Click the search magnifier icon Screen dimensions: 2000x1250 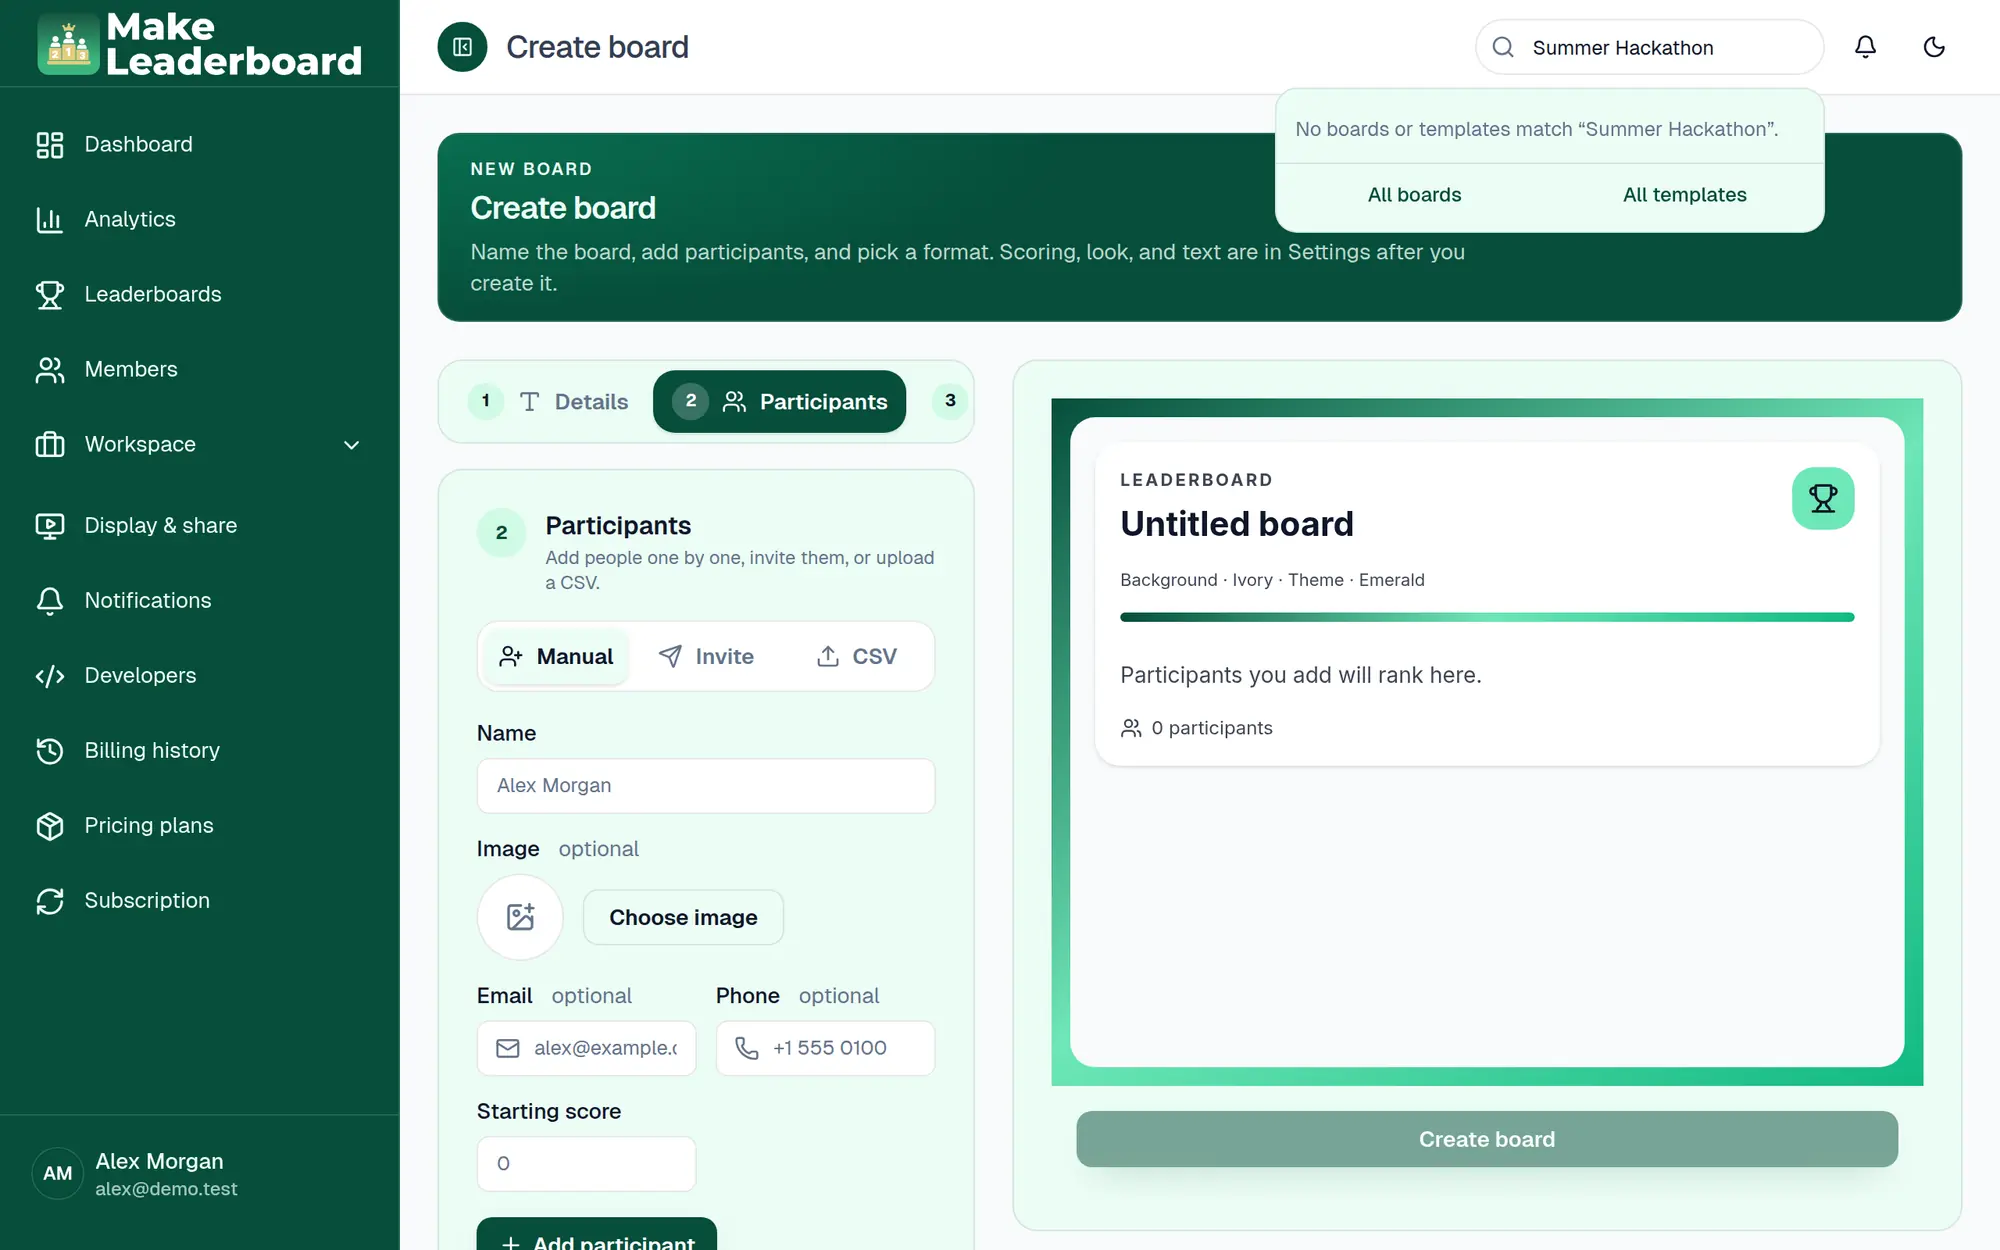(1503, 47)
